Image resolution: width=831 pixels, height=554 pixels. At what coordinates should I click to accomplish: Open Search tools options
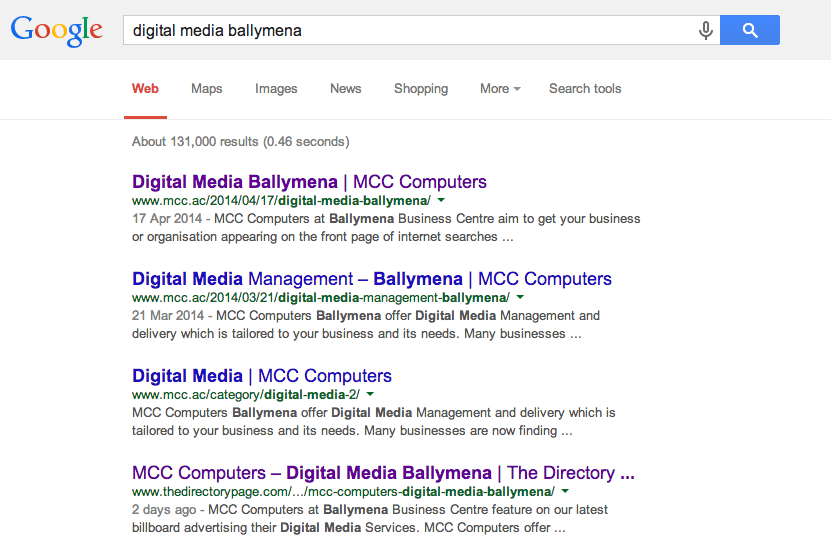[585, 89]
